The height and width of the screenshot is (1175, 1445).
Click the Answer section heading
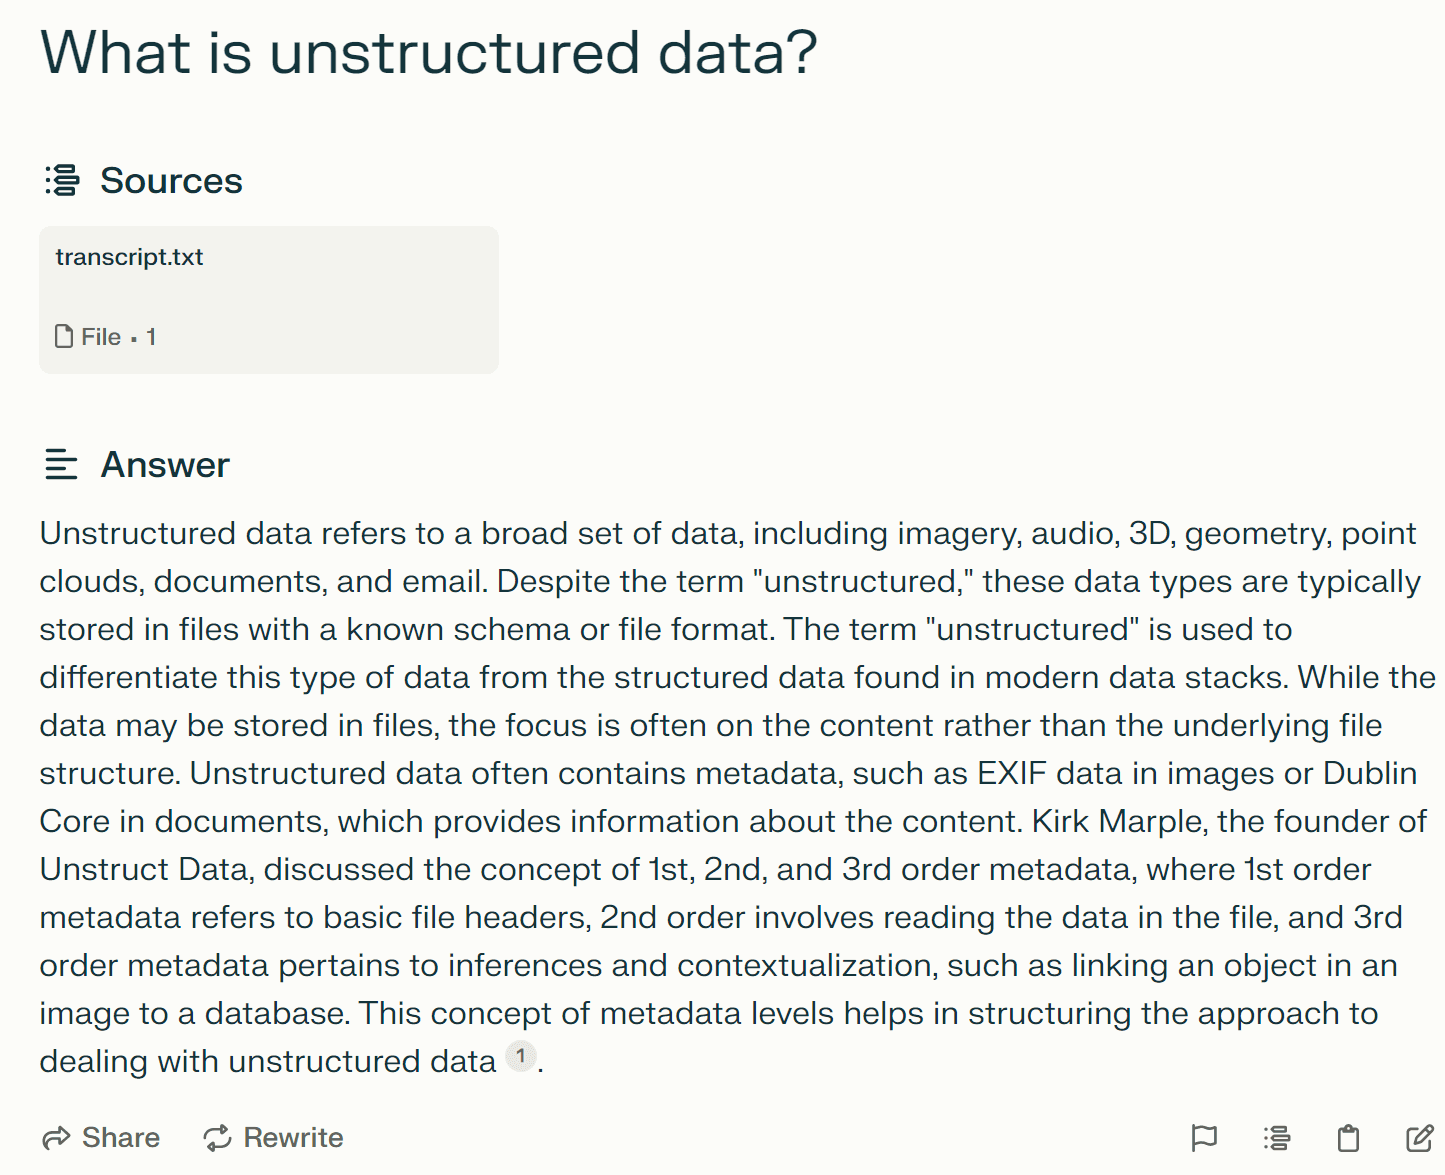[x=165, y=465]
